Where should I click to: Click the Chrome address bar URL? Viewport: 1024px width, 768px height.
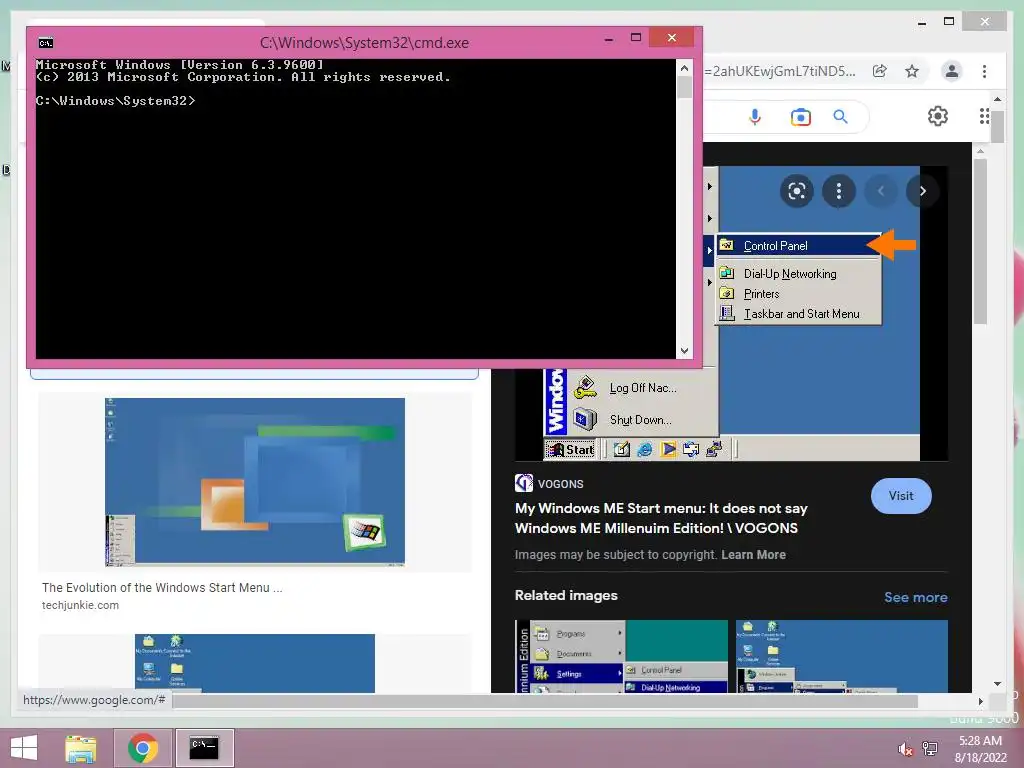(x=780, y=71)
